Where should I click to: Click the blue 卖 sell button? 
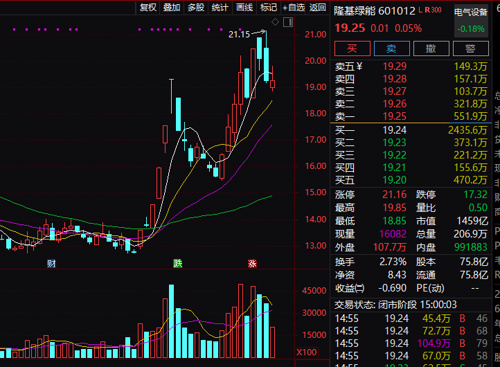[392, 49]
